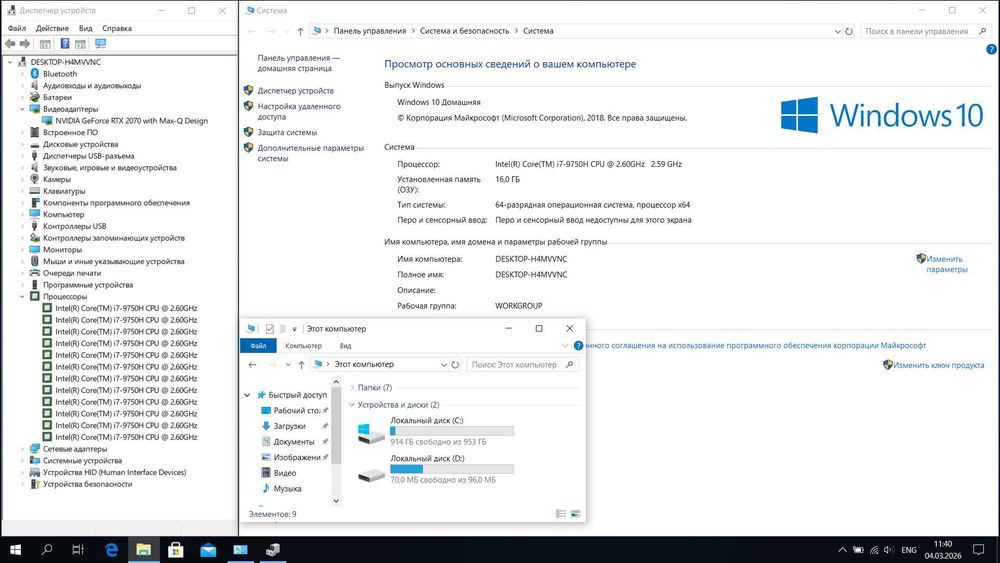
Task: Open Вид ribbon tab in Explorer
Action: [x=345, y=346]
